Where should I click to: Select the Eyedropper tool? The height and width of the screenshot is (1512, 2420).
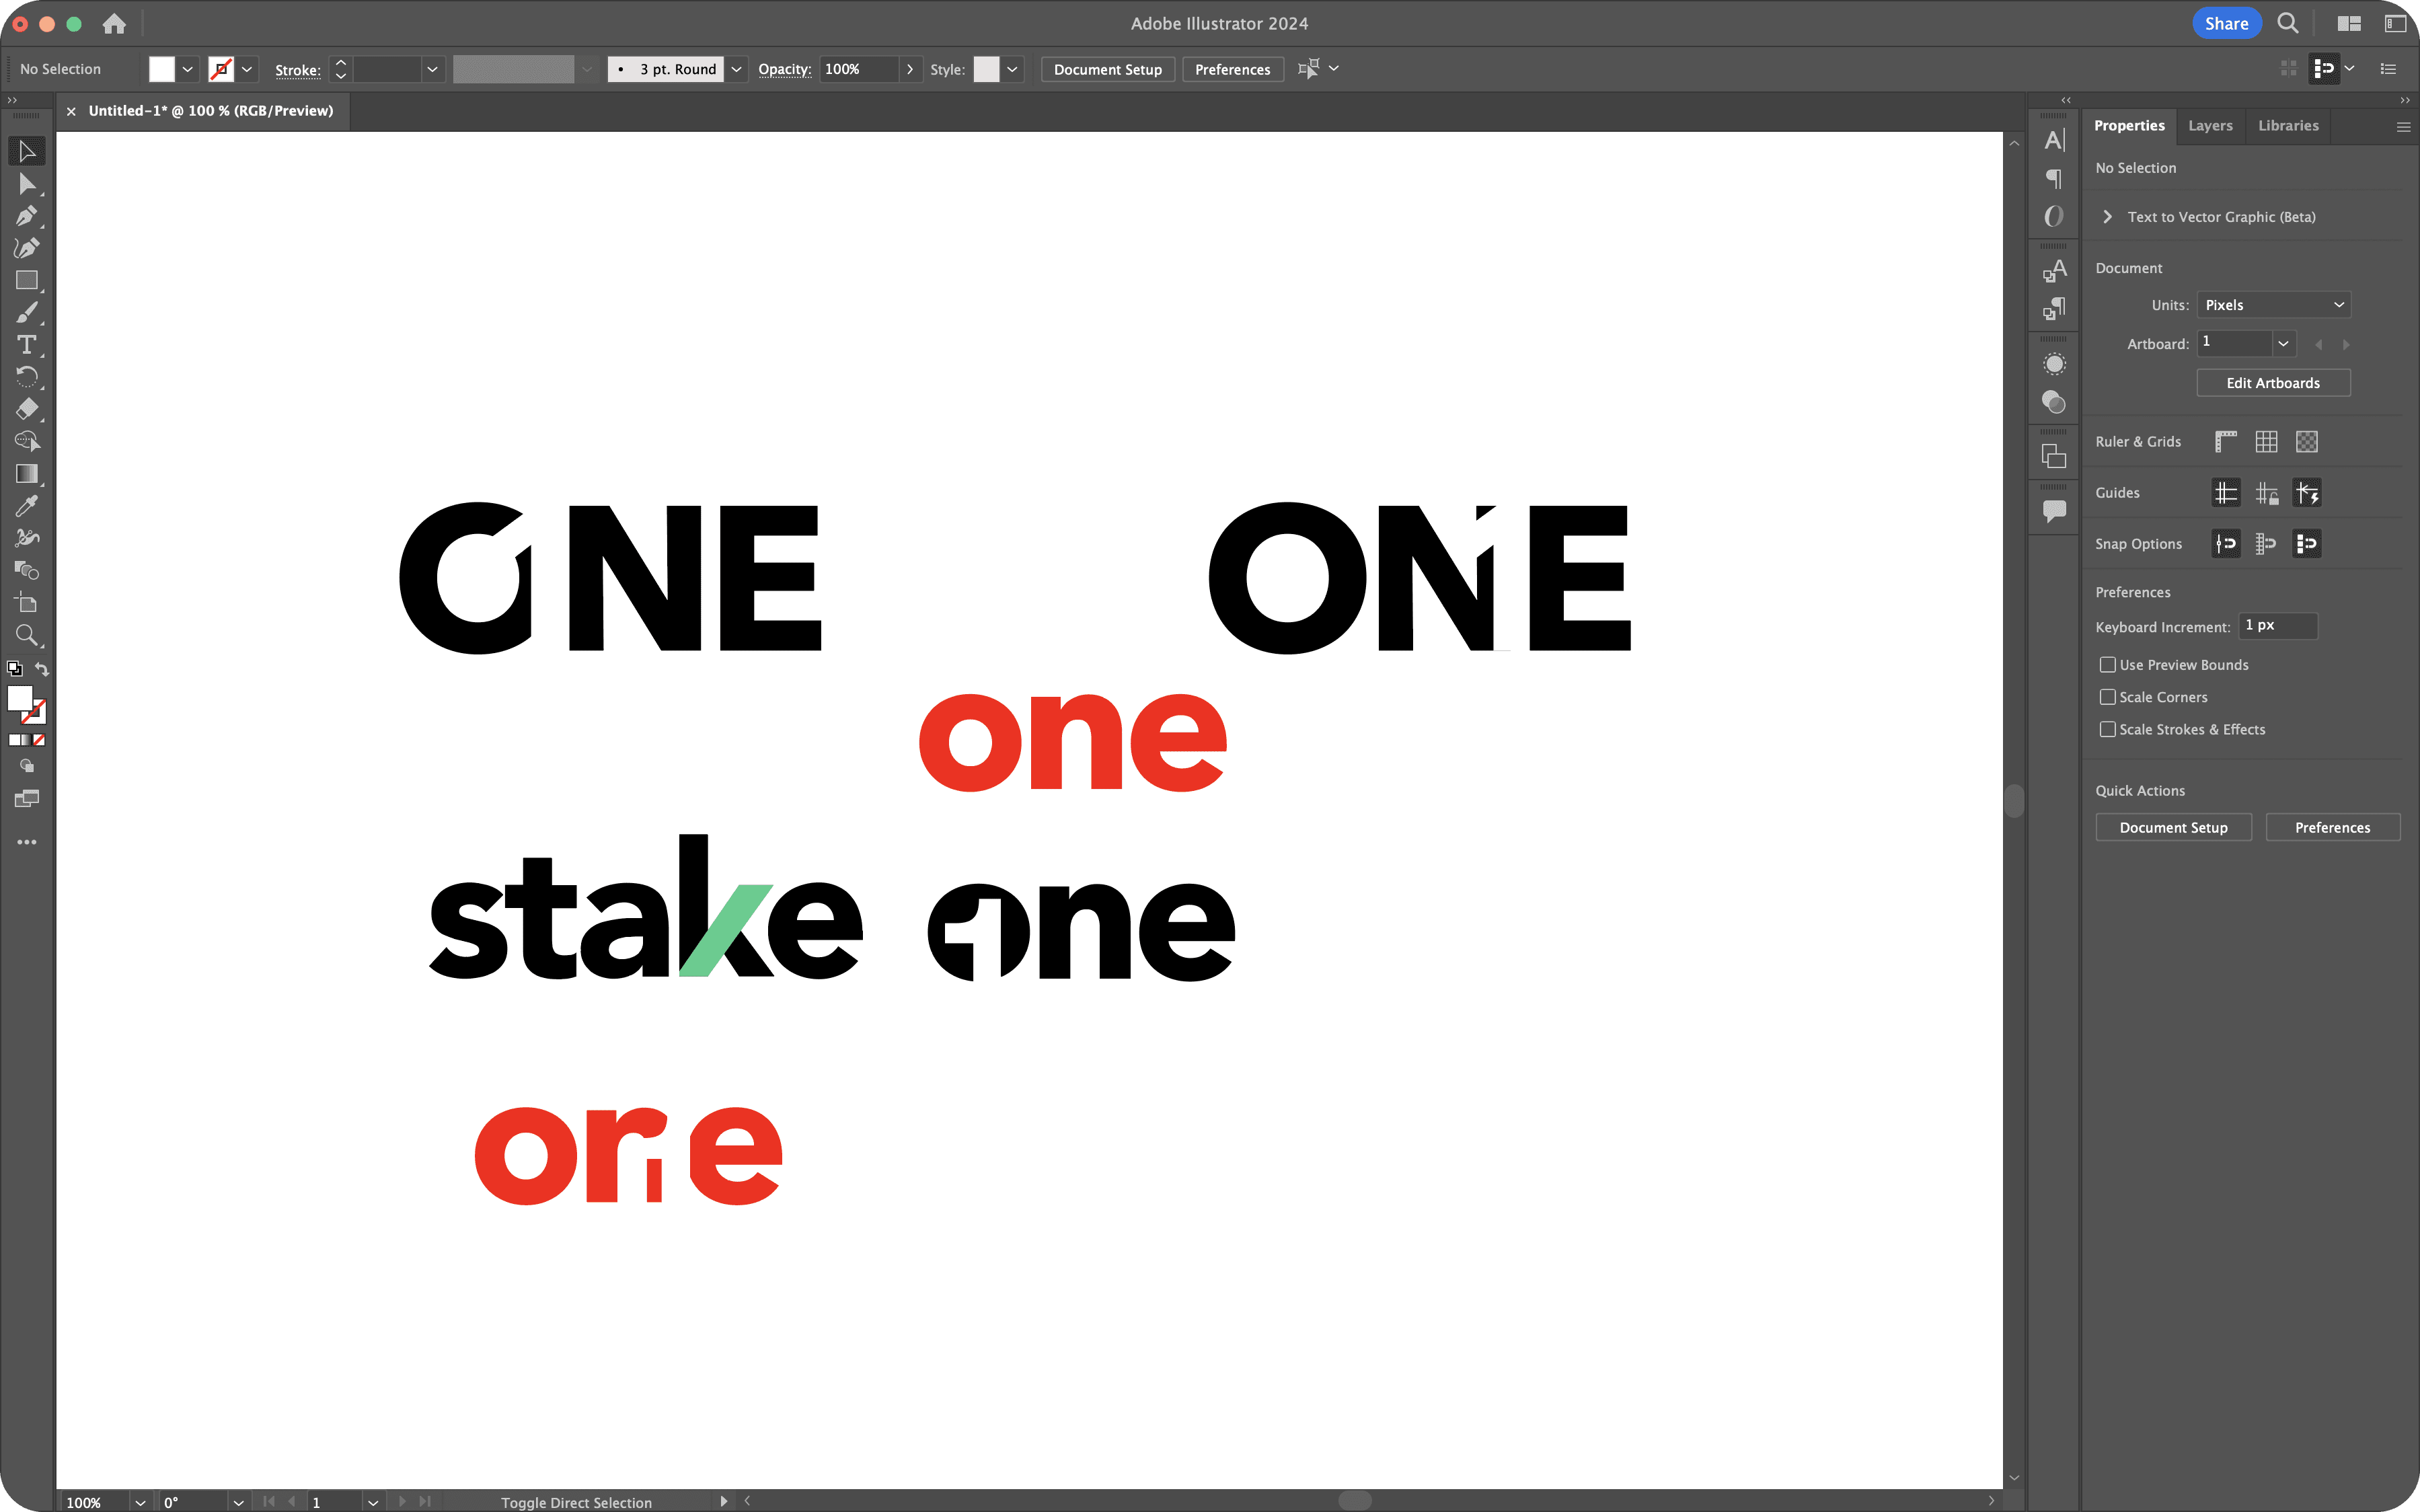[x=27, y=506]
